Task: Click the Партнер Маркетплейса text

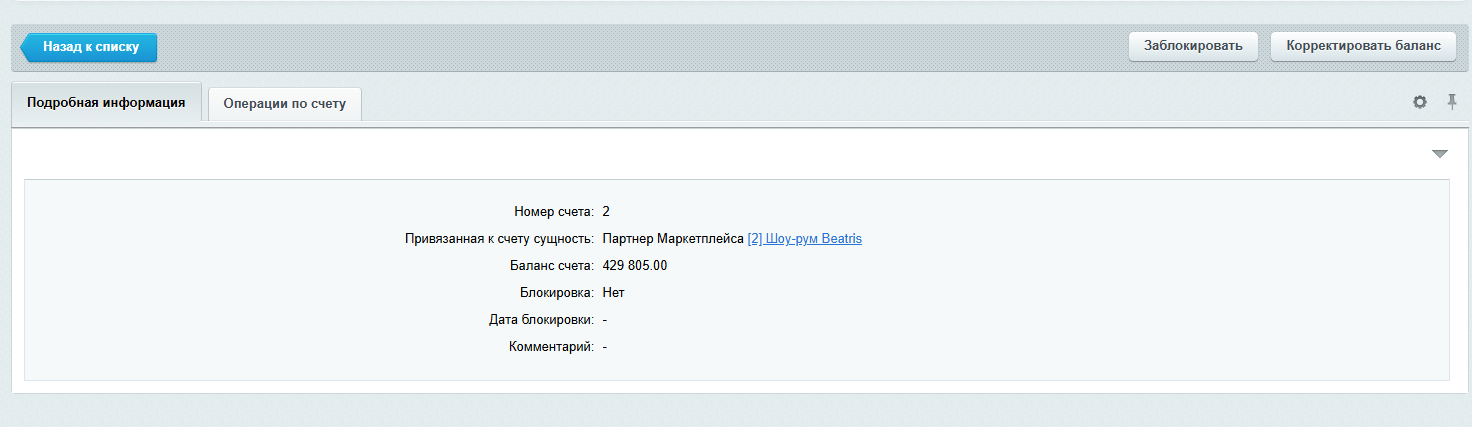Action: point(673,239)
